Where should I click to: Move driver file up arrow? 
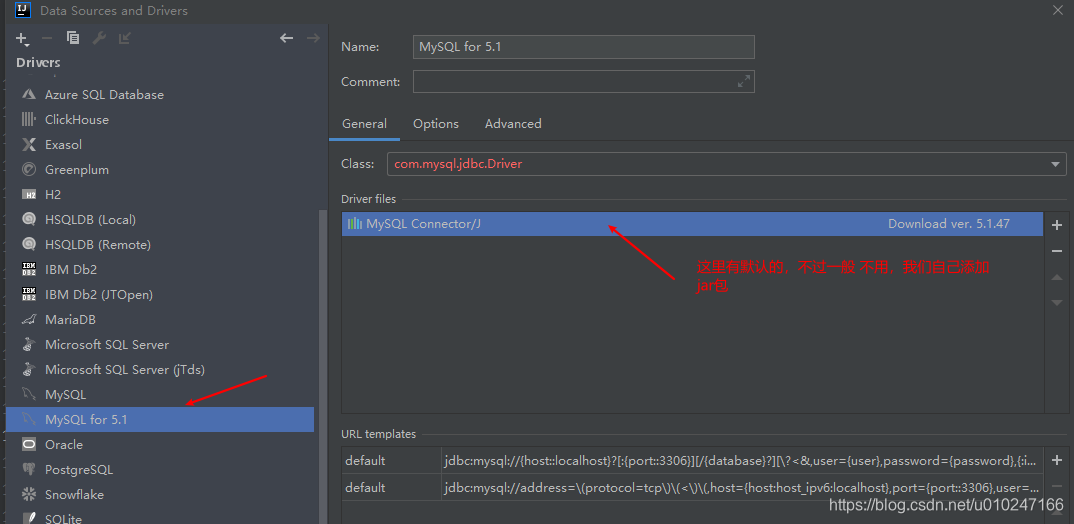pos(1056,277)
